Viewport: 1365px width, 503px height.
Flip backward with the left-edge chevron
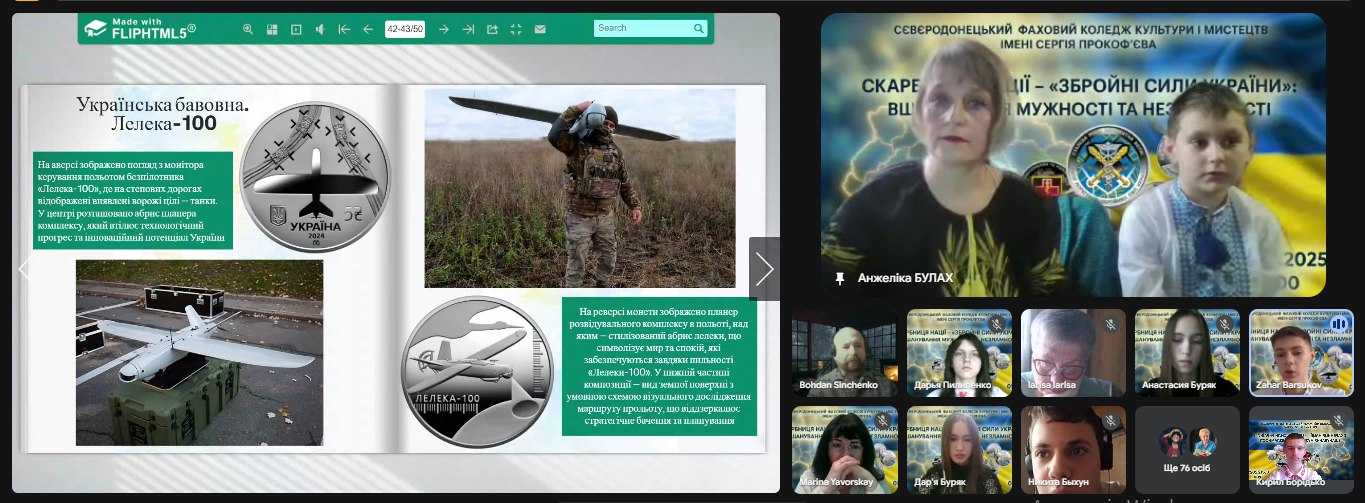coord(25,269)
